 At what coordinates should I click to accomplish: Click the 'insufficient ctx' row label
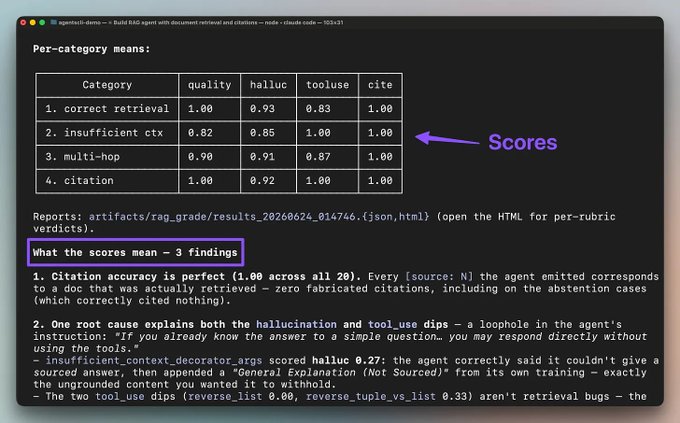tap(113, 133)
